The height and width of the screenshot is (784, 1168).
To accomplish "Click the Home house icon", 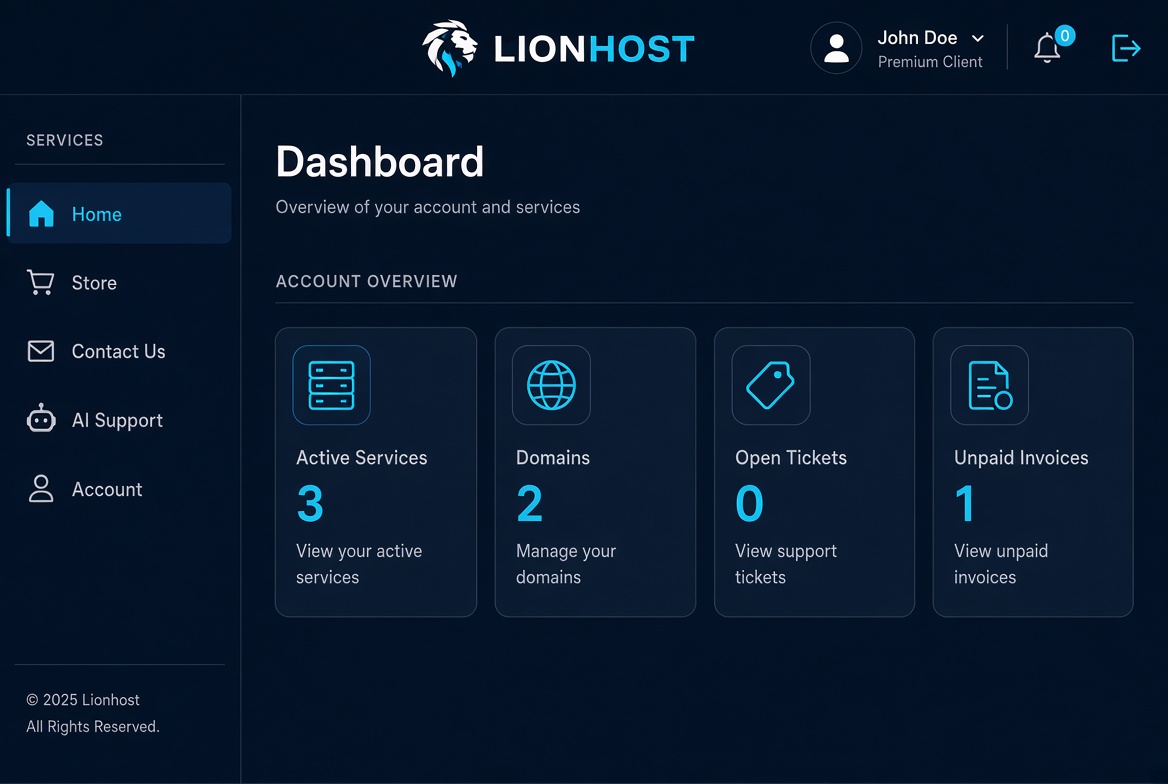I will [41, 214].
